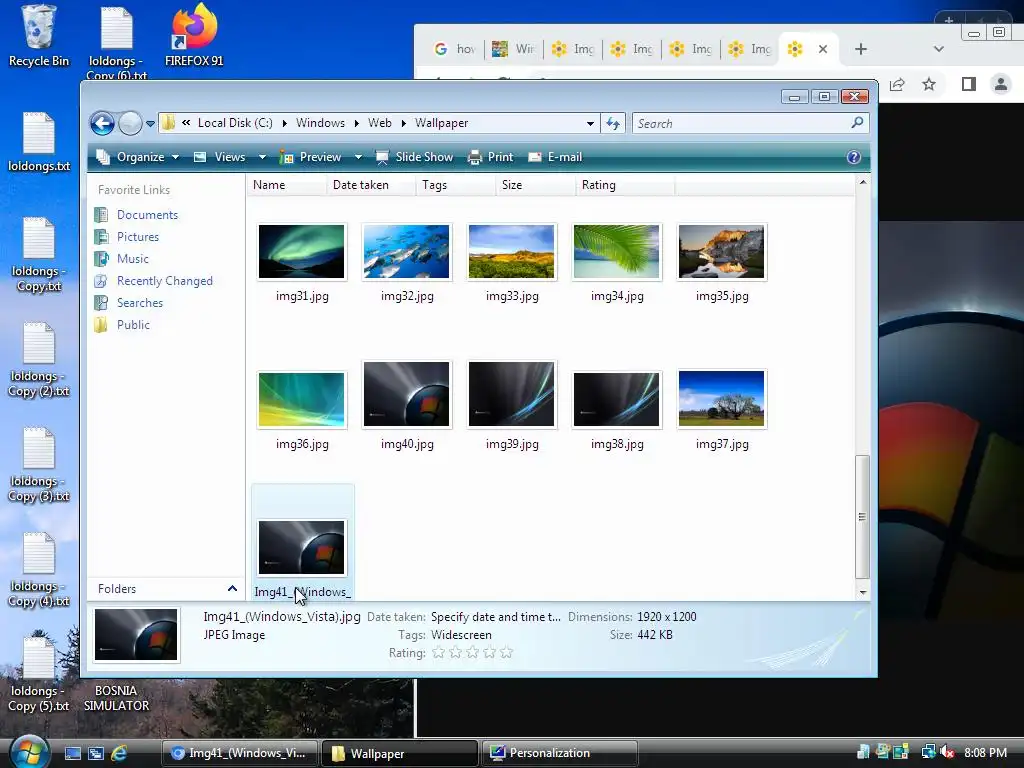Select FIREFOX 91 desktop shortcut
The height and width of the screenshot is (768, 1024).
pyautogui.click(x=194, y=36)
